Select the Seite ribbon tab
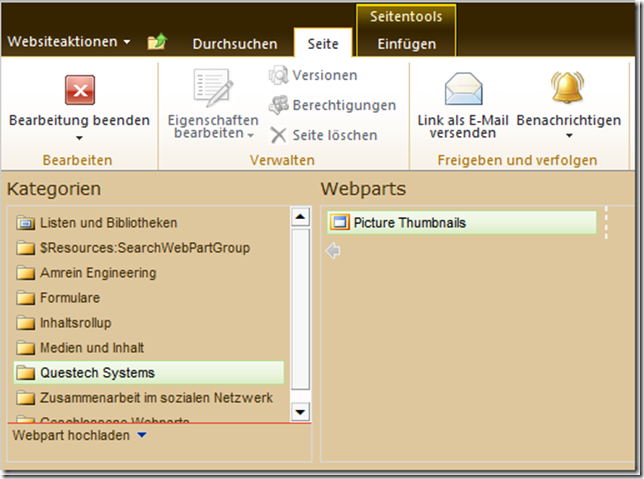Screen dimensions: 644x479 tap(323, 43)
